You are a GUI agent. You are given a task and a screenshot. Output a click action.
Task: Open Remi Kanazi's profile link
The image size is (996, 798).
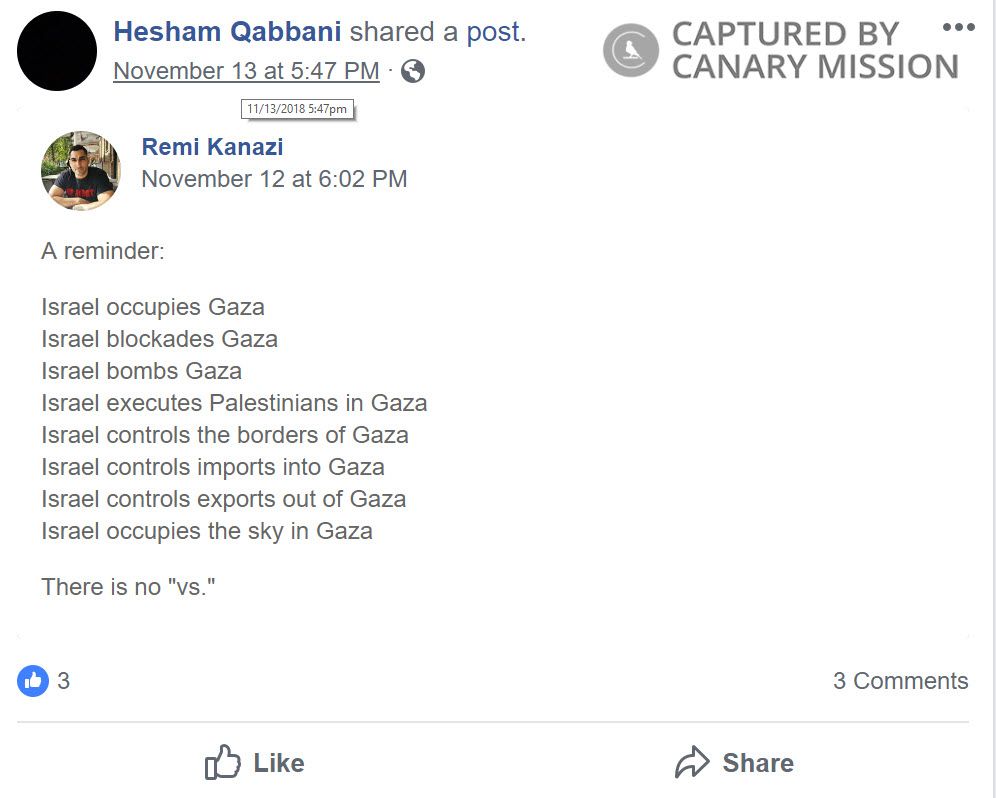pos(211,146)
